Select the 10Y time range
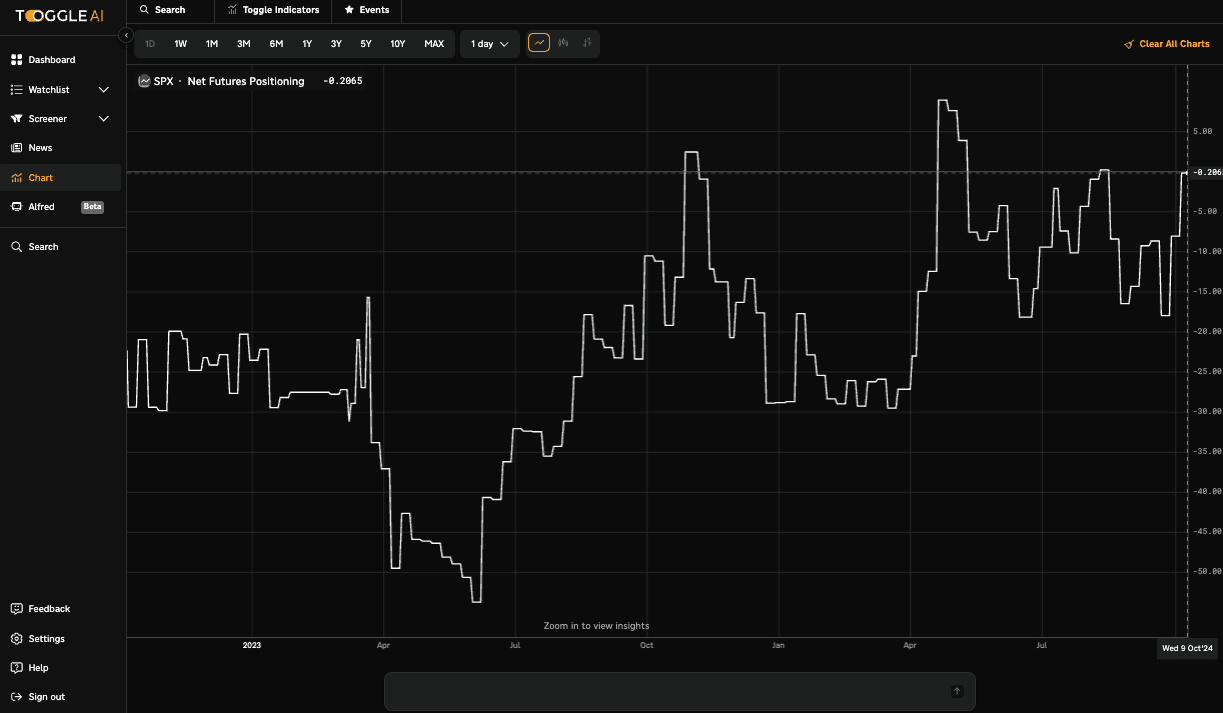 pos(398,44)
